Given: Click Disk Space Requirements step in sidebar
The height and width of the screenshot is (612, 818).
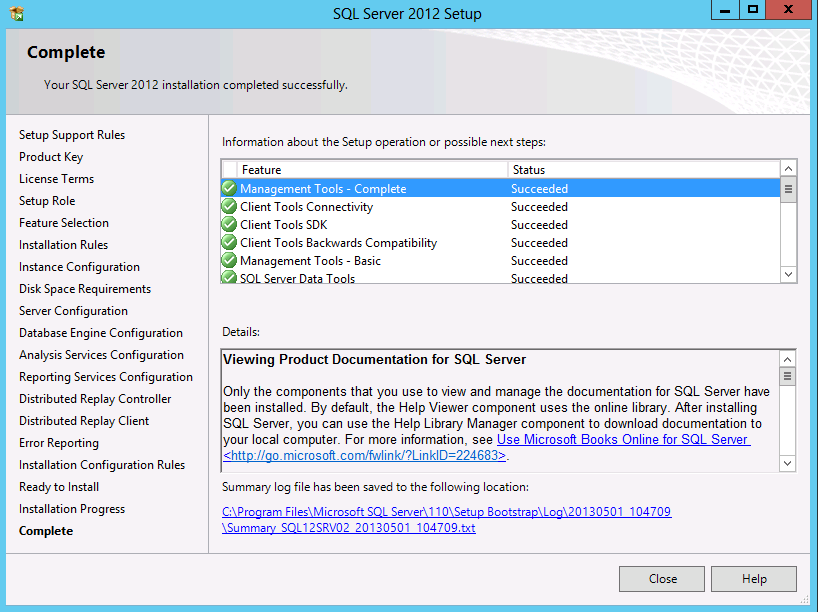Looking at the screenshot, I should (x=85, y=289).
